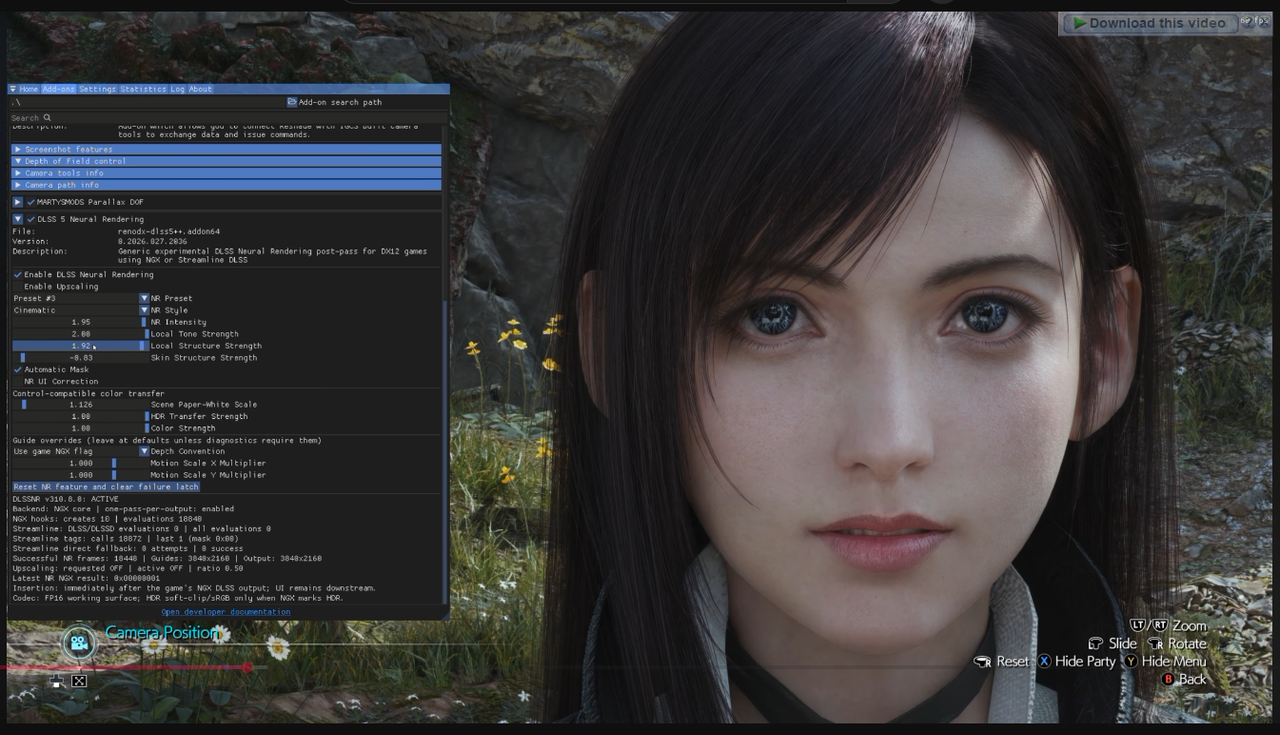Screen dimensions: 1280x735
Task: Click the red marker on the camera timeline
Action: coord(247,667)
